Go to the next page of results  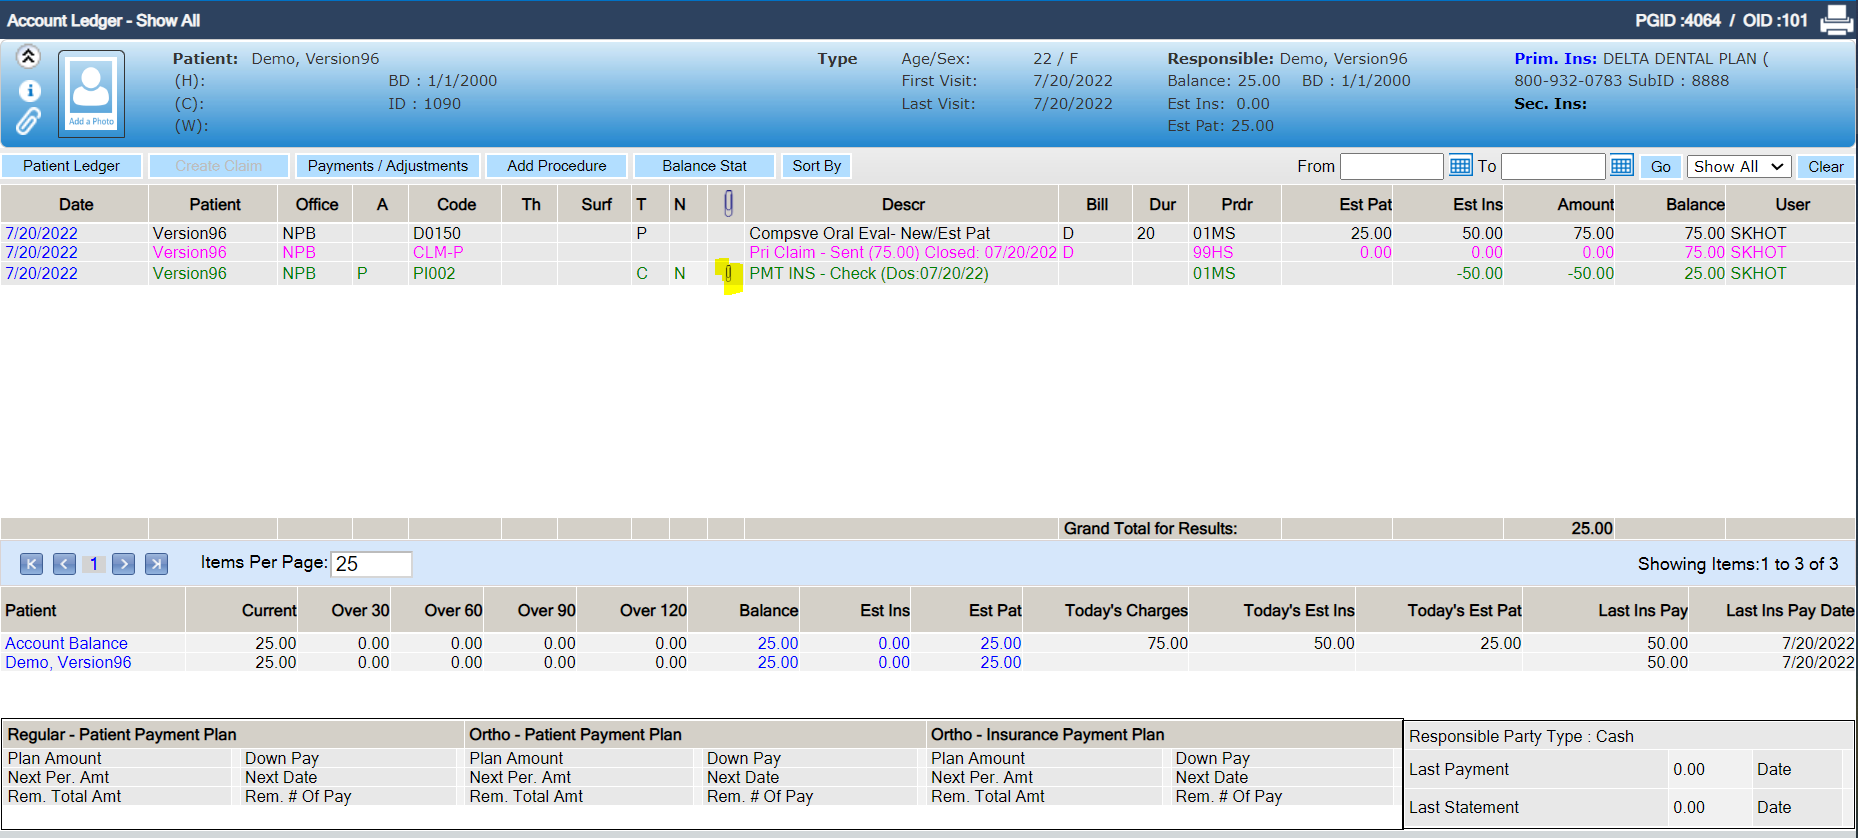coord(124,564)
